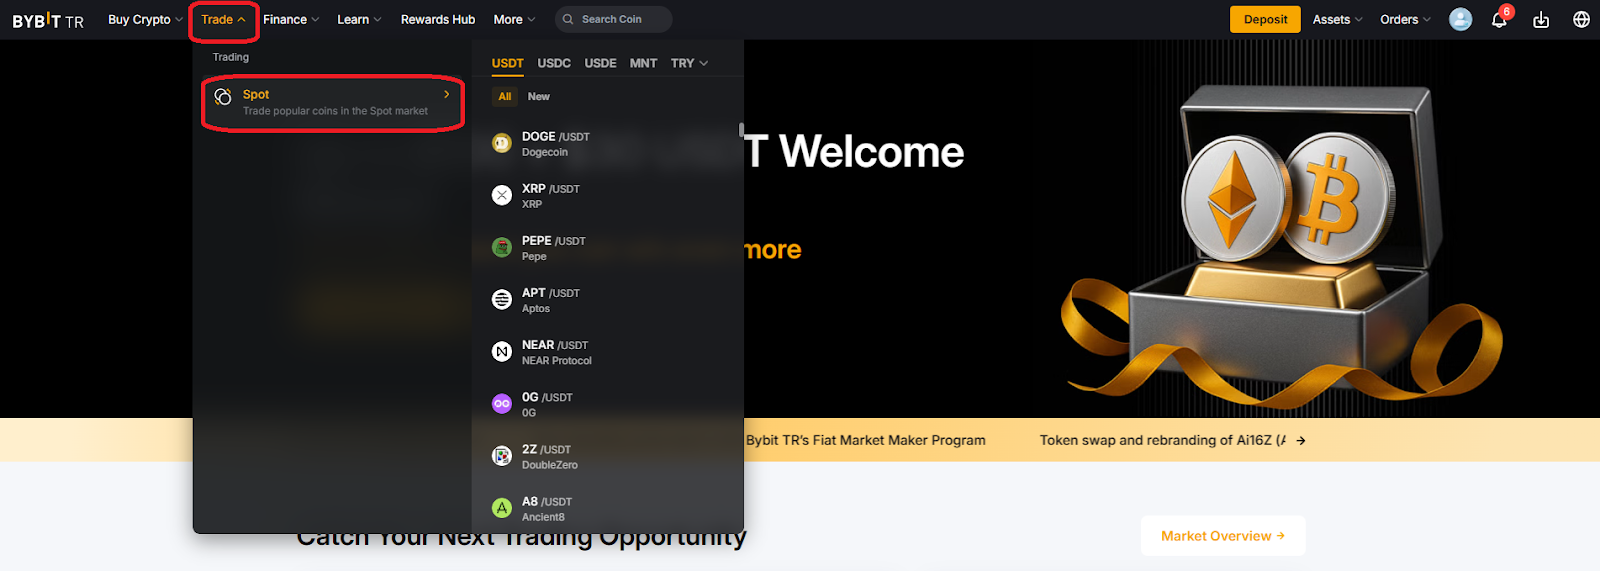Click the Bybit TR logo

tap(48, 20)
